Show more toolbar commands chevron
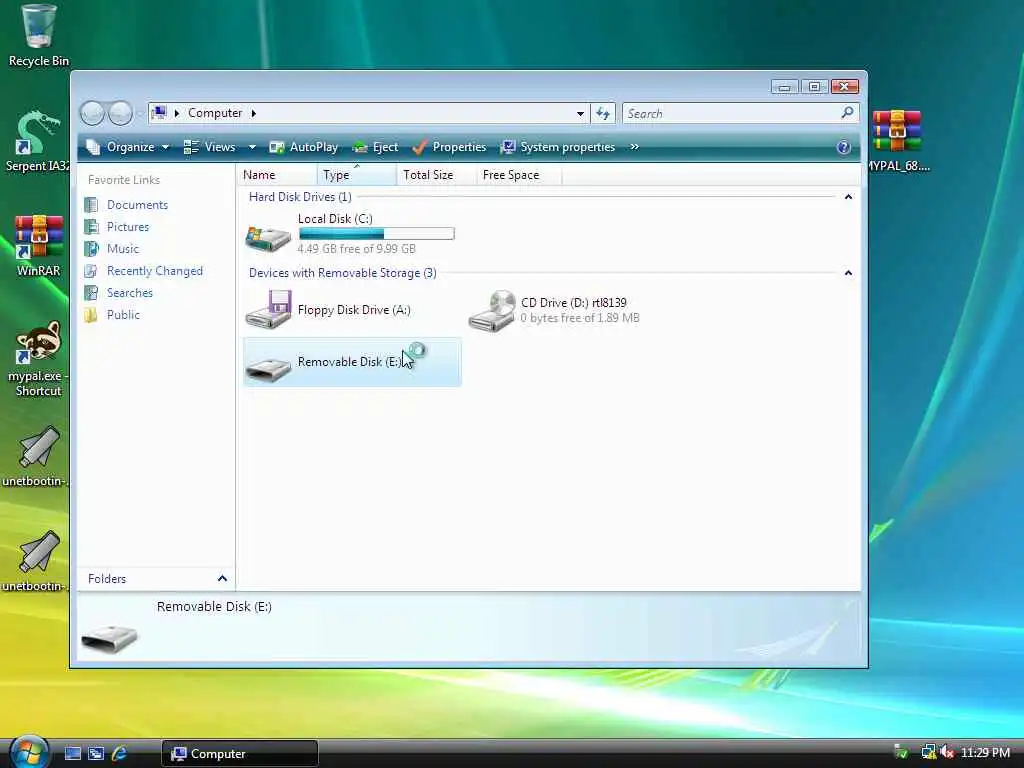This screenshot has height=768, width=1024. coord(634,147)
